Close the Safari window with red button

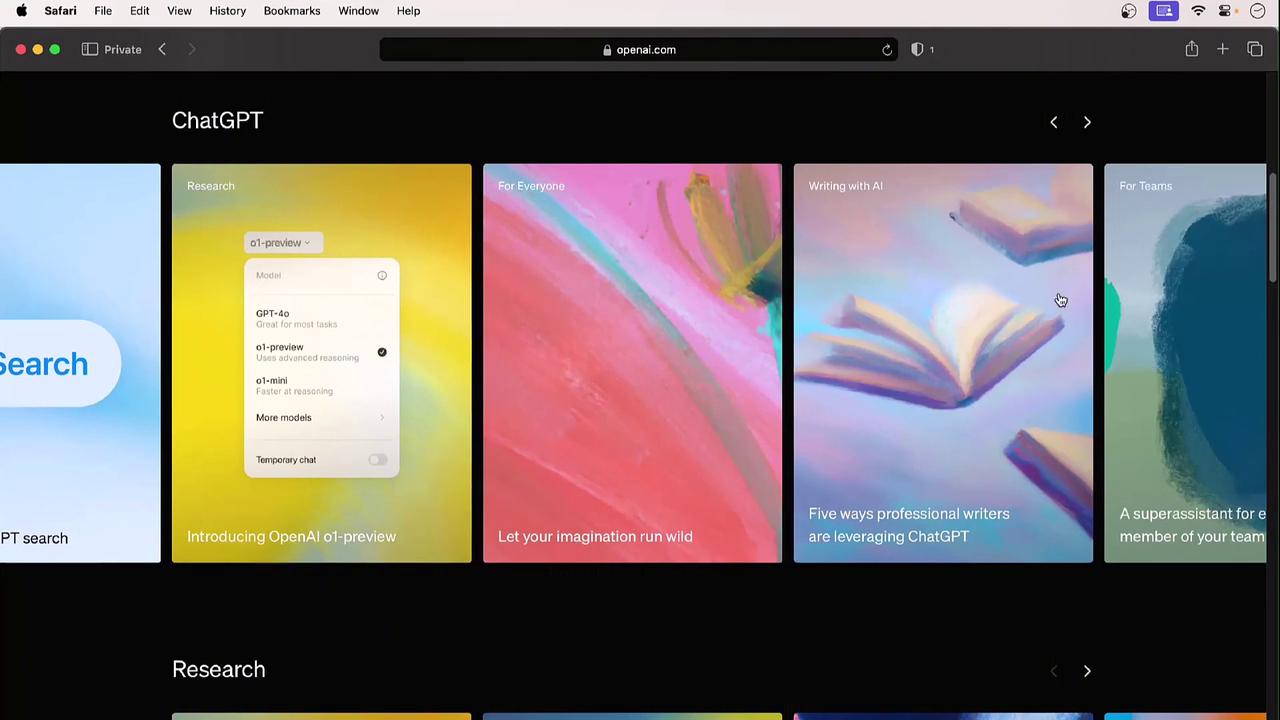21,49
